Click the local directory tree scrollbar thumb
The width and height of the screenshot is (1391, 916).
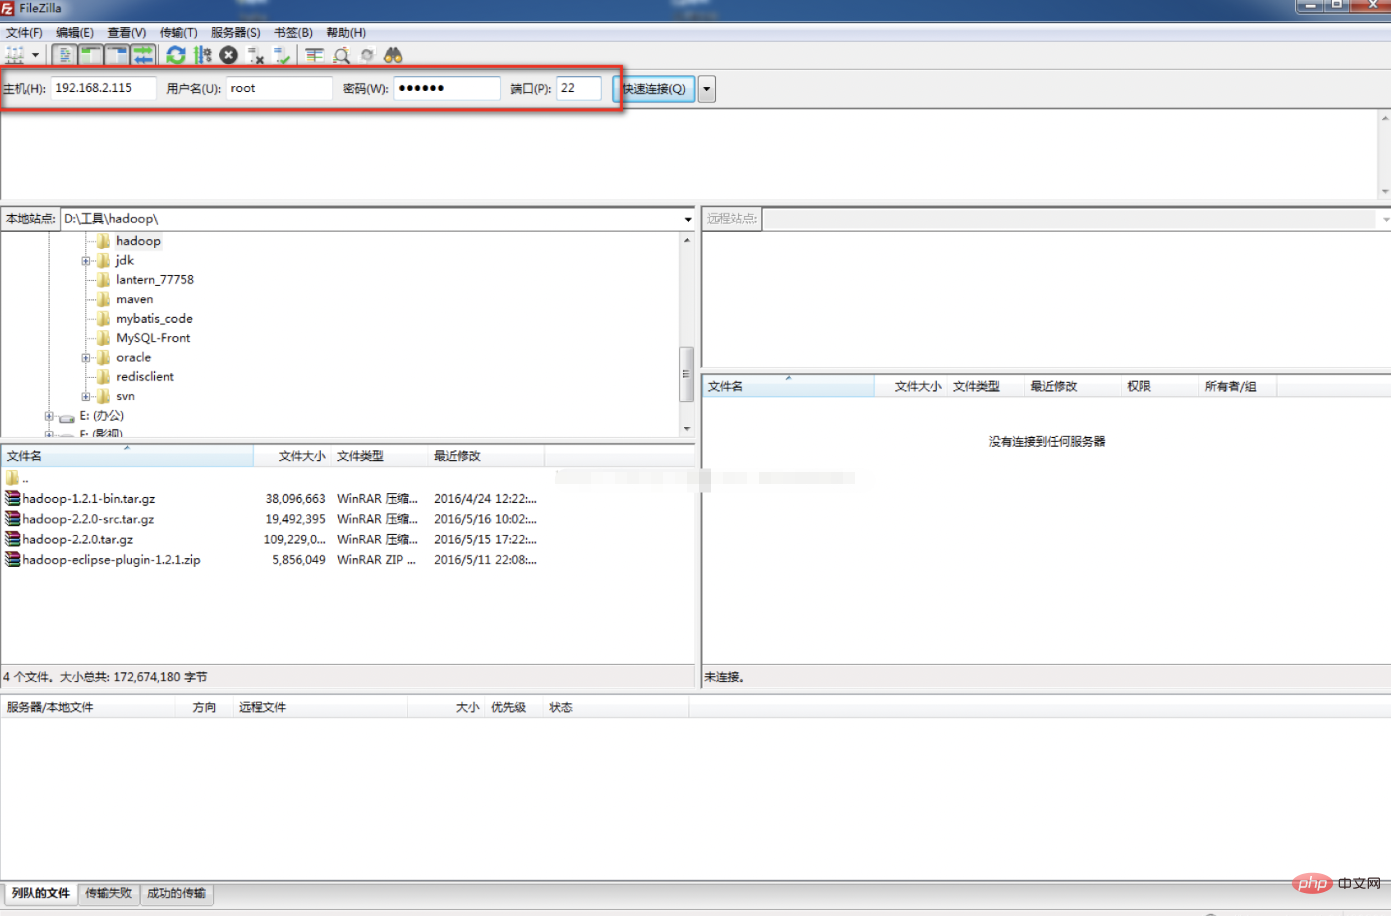(686, 374)
